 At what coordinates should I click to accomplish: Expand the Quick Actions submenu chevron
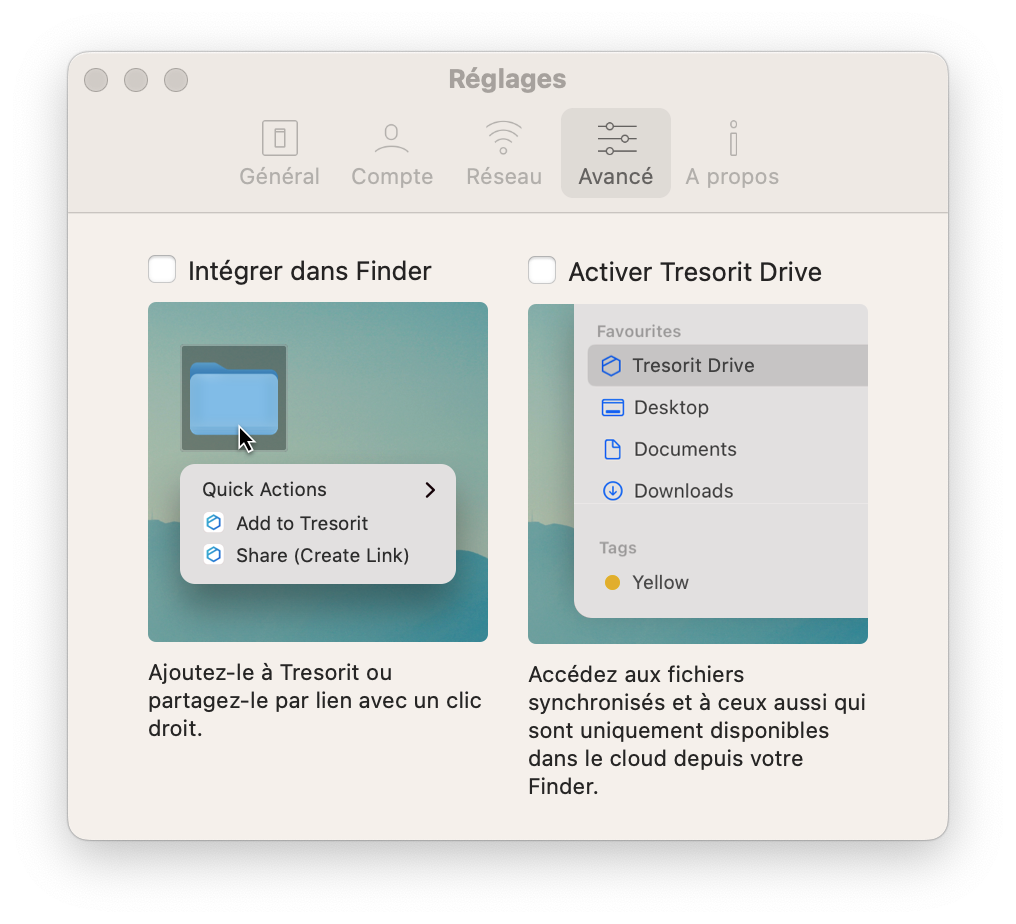click(x=430, y=490)
